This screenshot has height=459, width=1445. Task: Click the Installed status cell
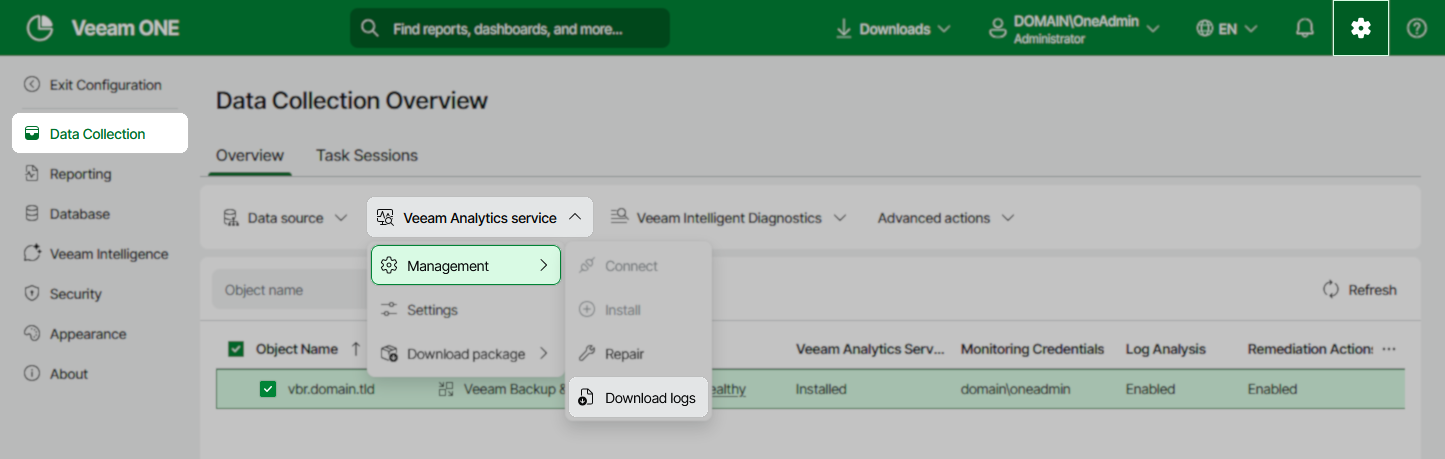click(821, 389)
